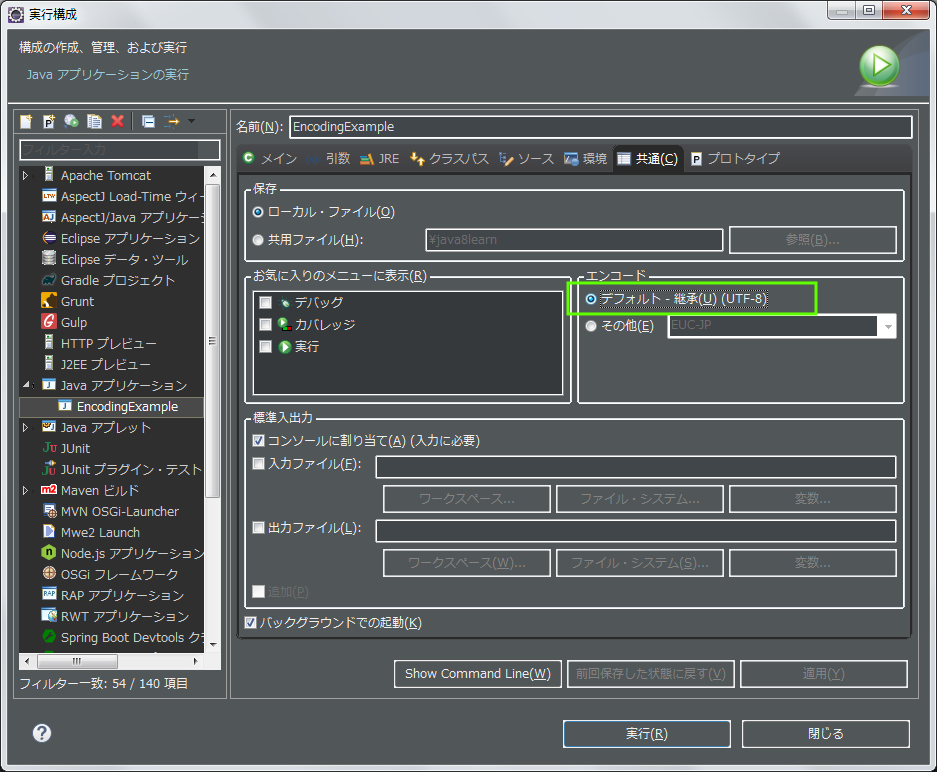Click the export launch configuration icon
The width and height of the screenshot is (937, 772).
[71, 121]
